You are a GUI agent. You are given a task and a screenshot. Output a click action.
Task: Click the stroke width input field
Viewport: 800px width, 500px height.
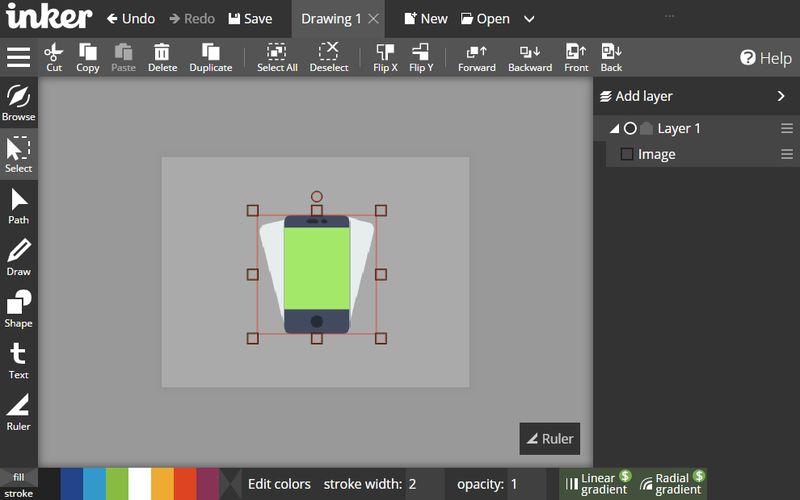[x=423, y=484]
